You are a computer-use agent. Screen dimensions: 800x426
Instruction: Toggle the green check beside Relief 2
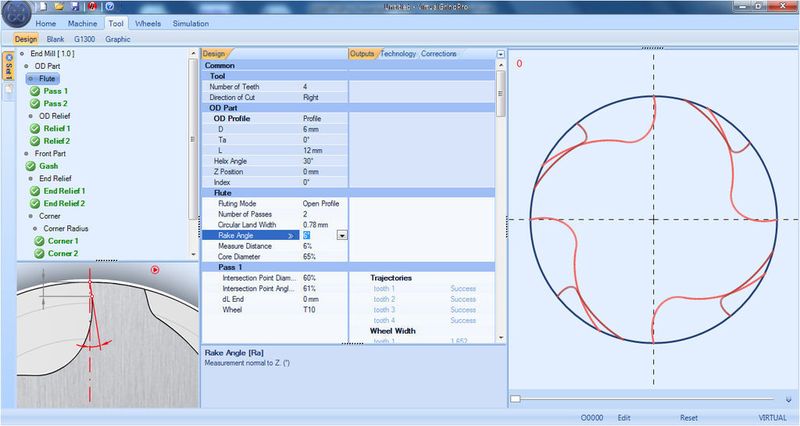pos(35,141)
